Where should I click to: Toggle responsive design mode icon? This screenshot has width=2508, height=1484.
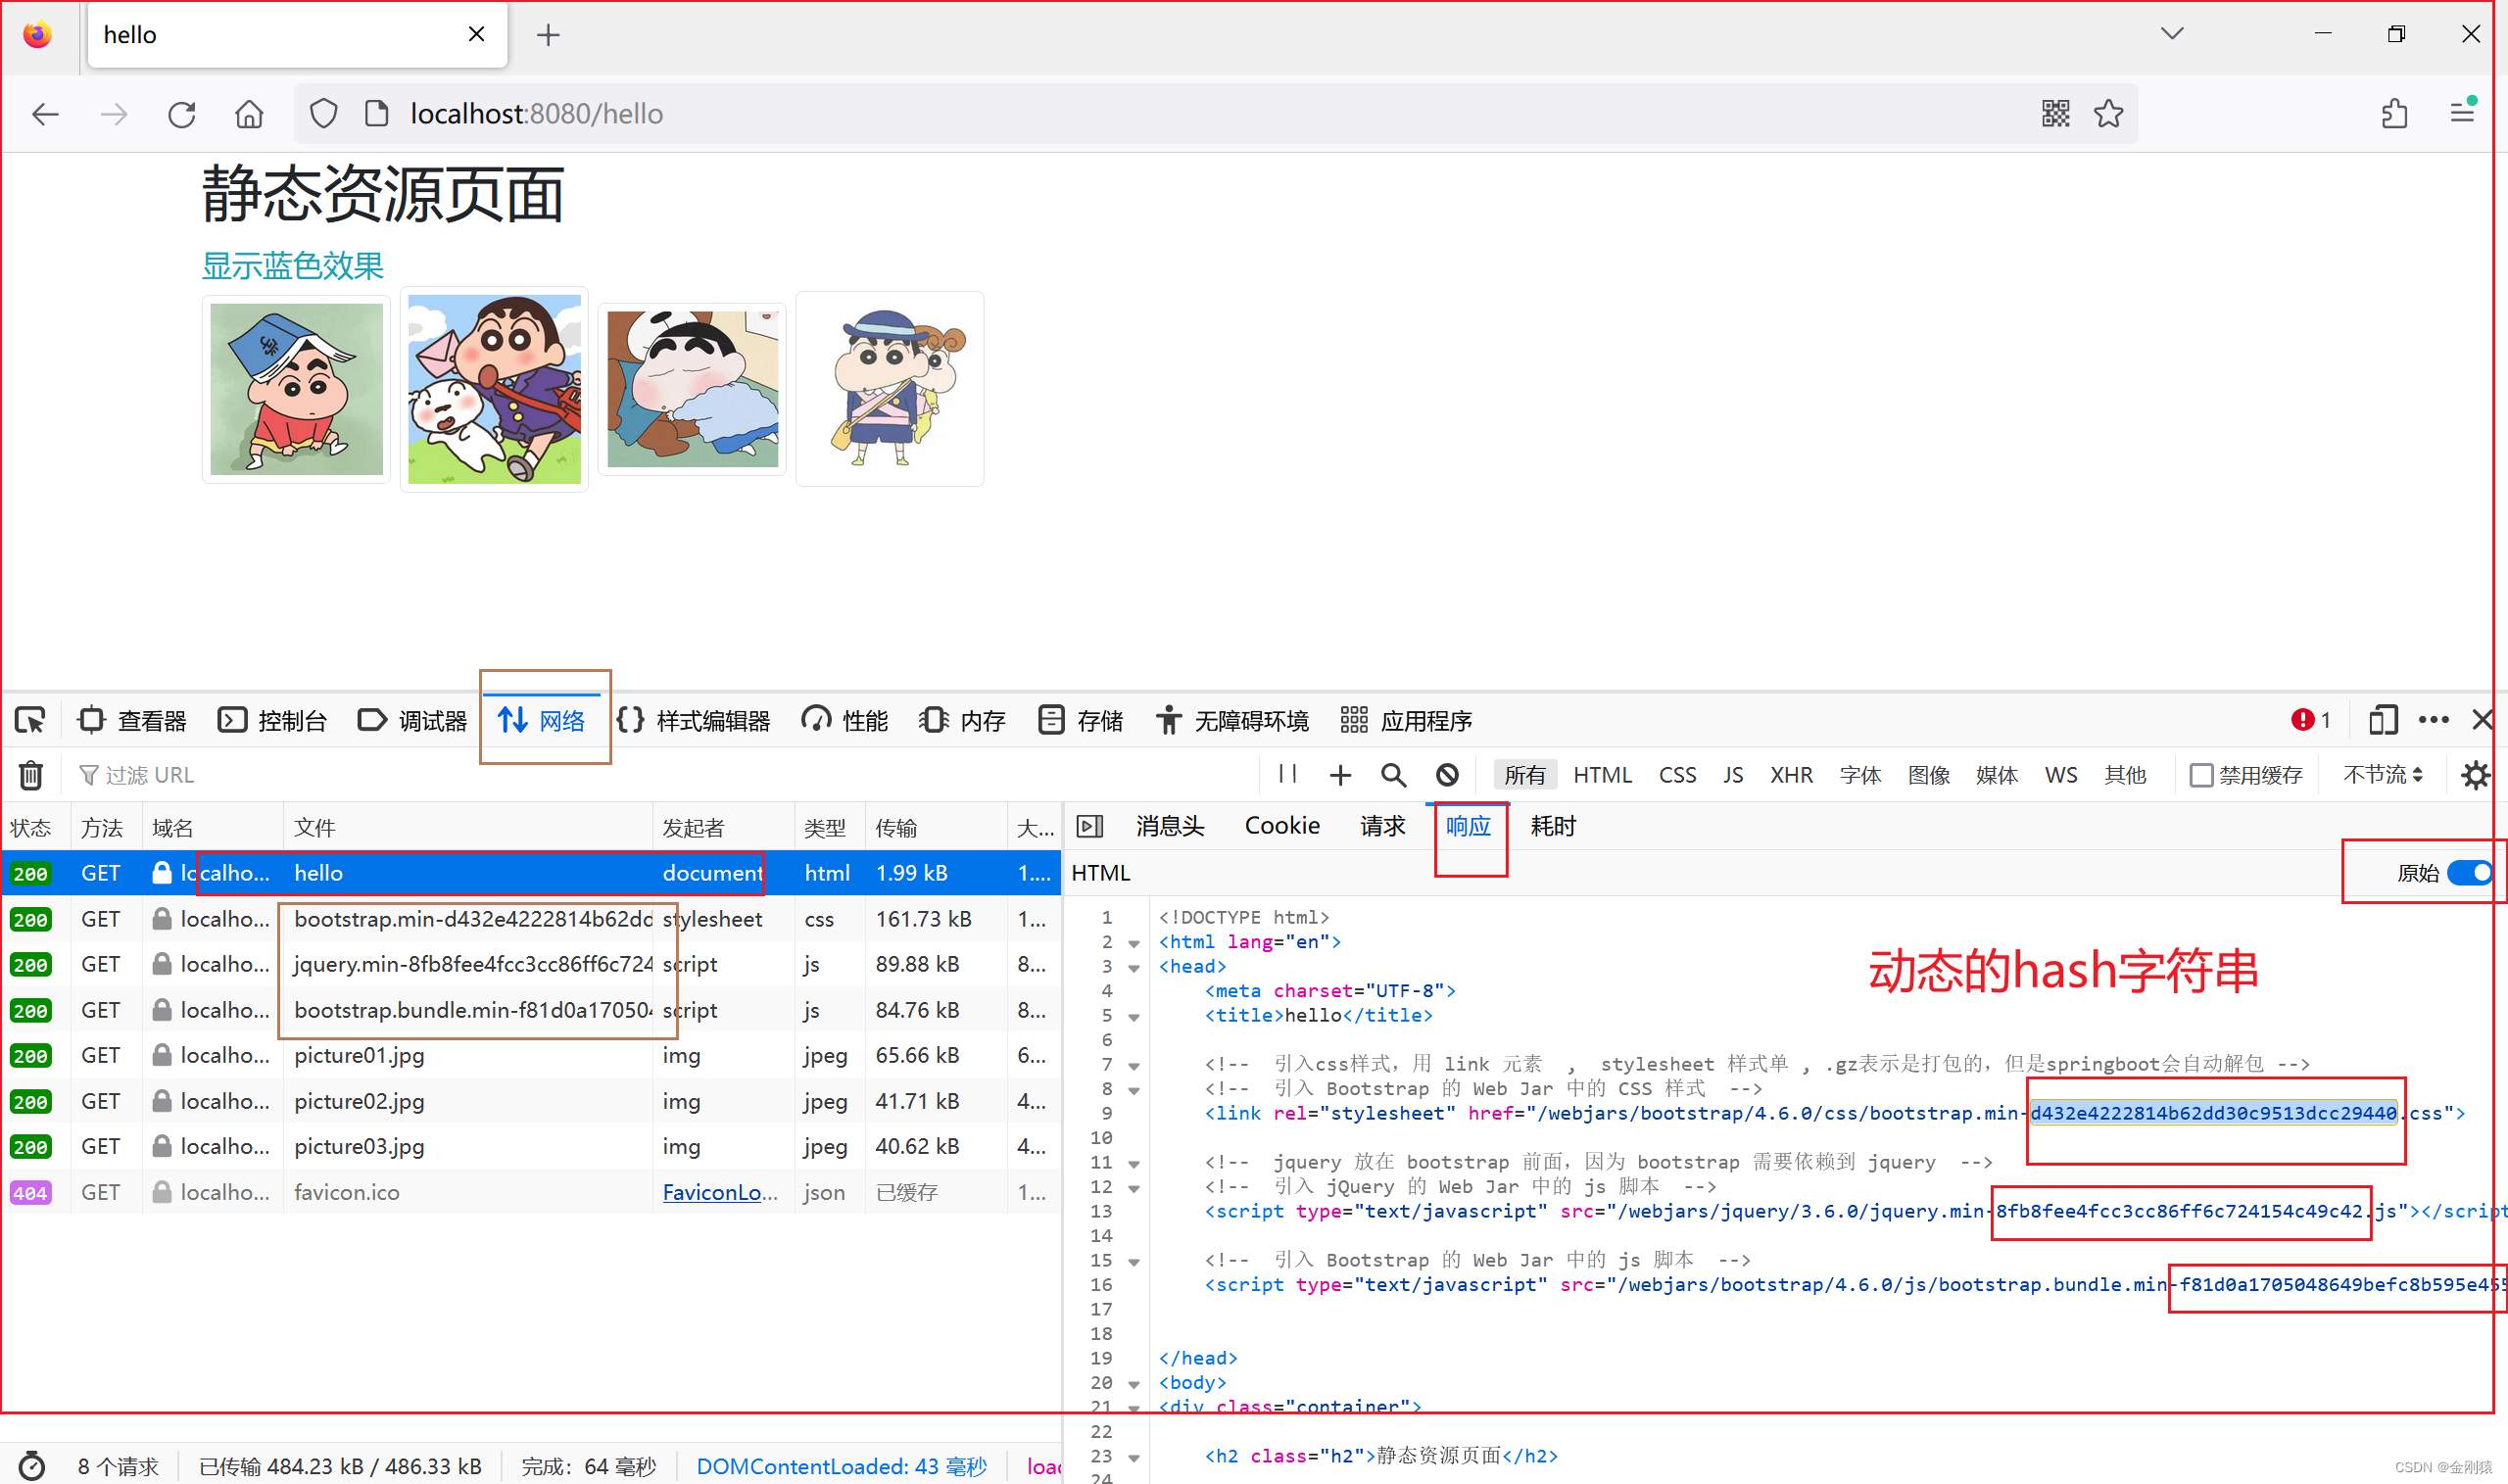coord(2383,720)
